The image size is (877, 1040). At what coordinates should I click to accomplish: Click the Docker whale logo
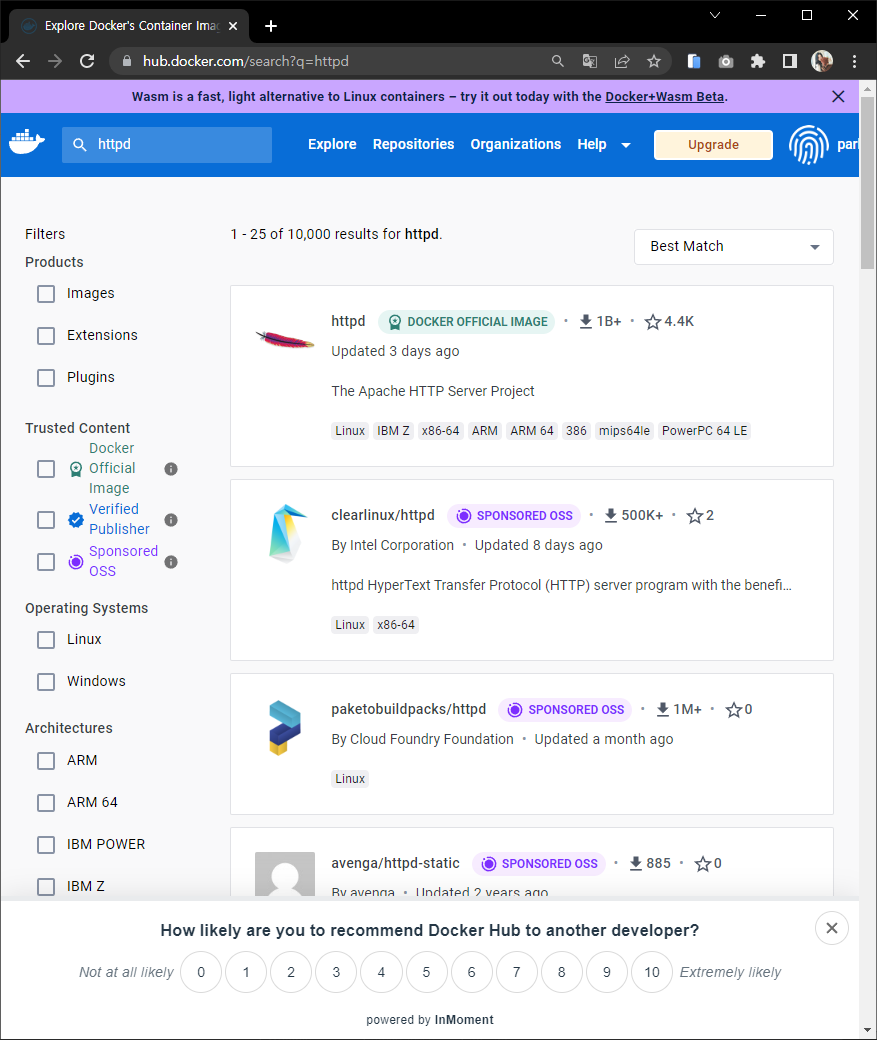click(x=27, y=142)
